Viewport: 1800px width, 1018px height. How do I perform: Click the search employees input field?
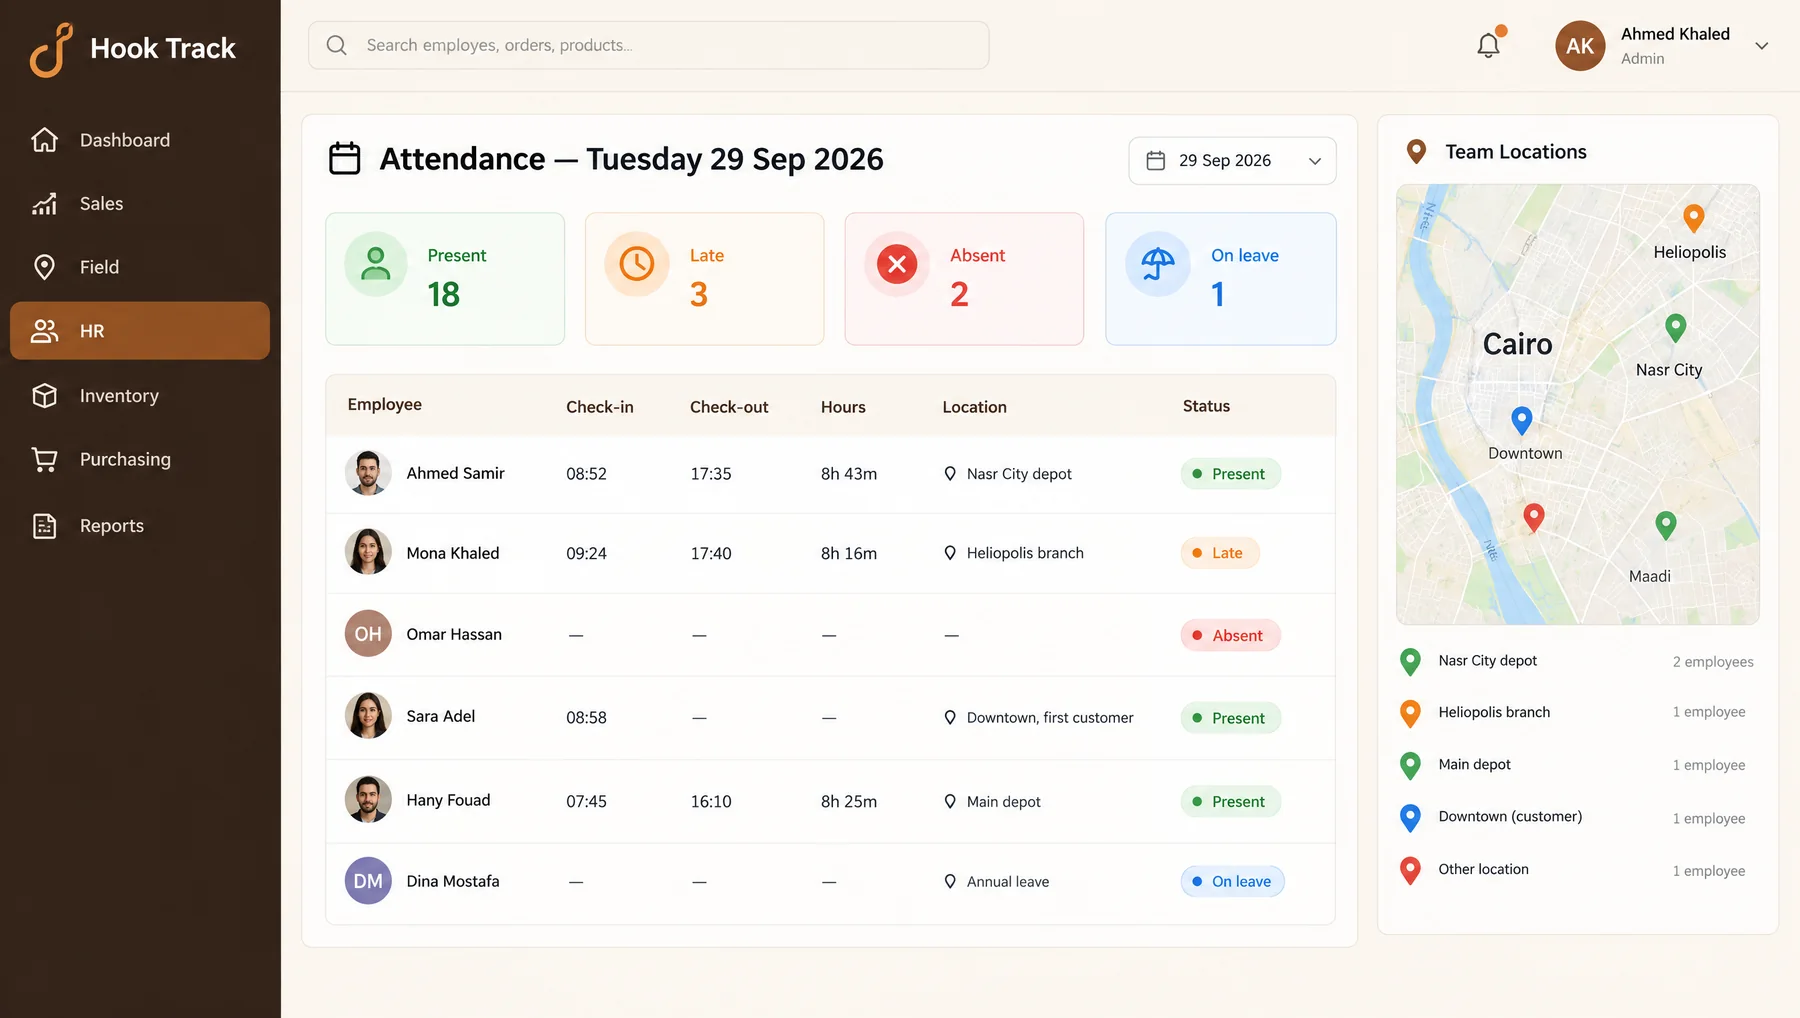pos(649,45)
